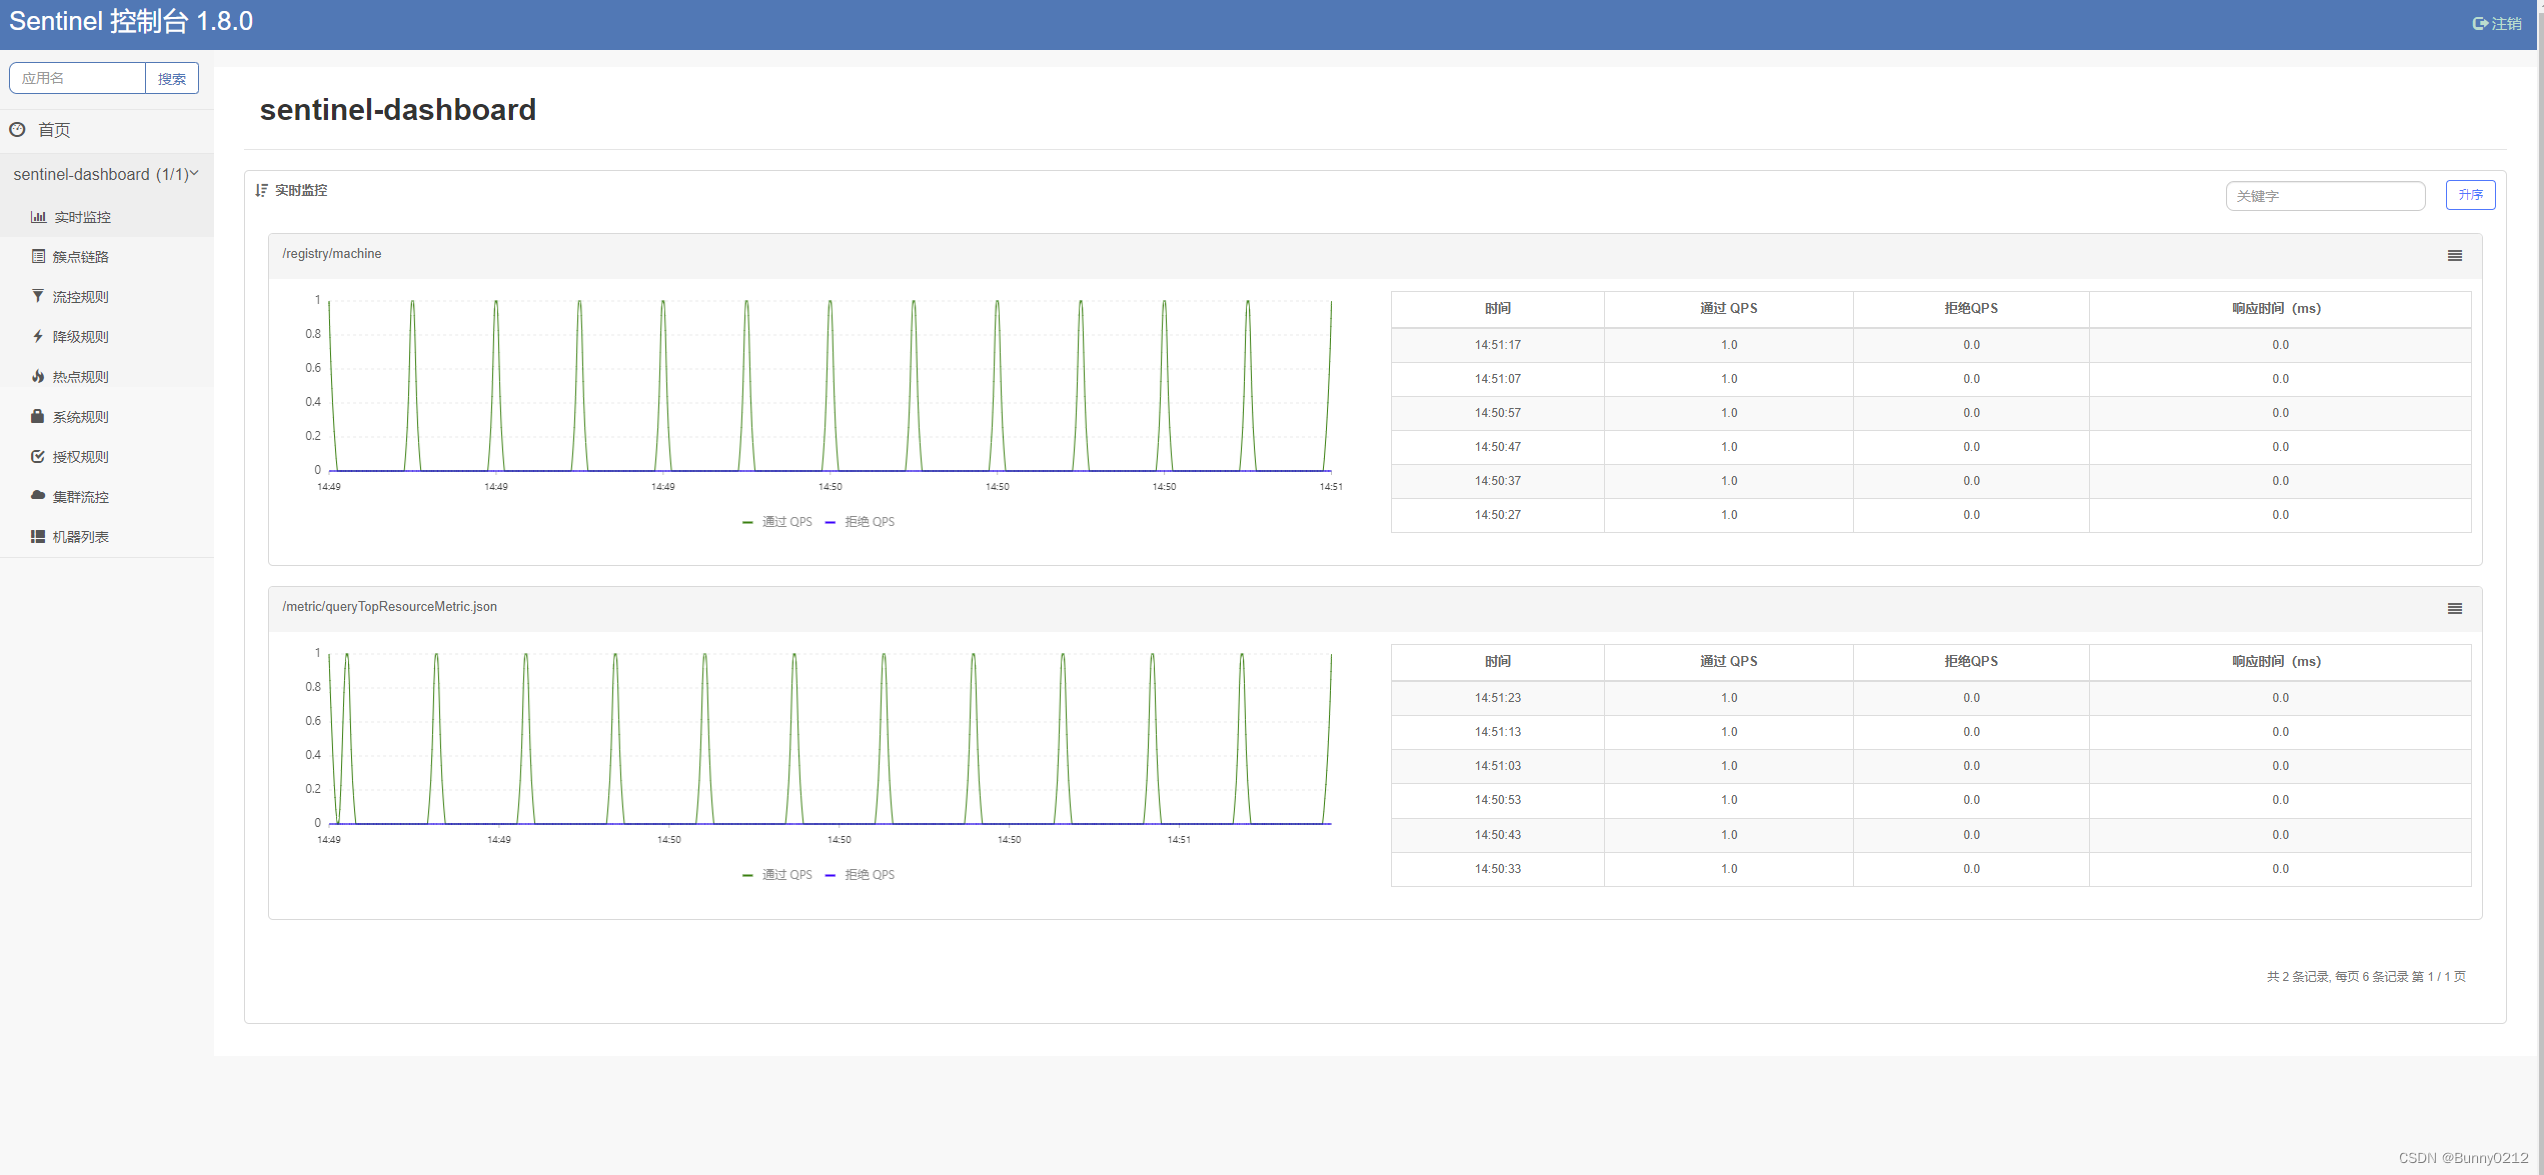Click the 14:50:37 time cell
Image resolution: width=2544 pixels, height=1175 pixels.
pos(1497,481)
